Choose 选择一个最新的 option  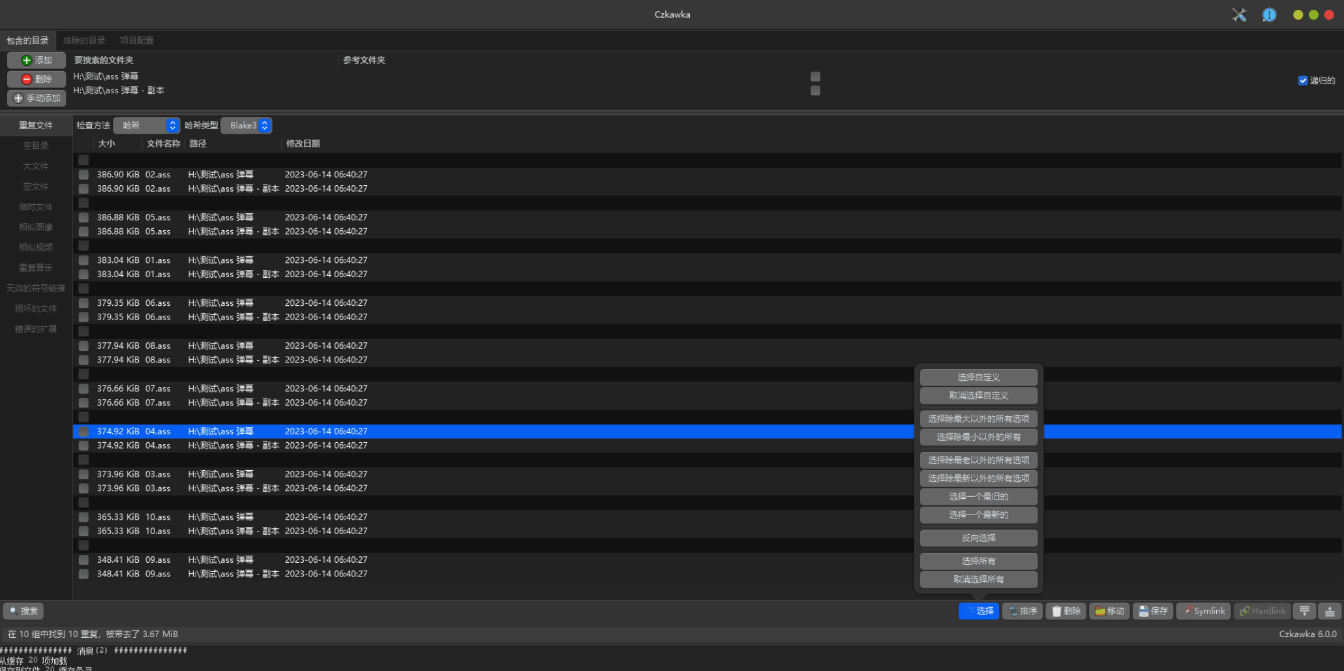pyautogui.click(x=979, y=515)
